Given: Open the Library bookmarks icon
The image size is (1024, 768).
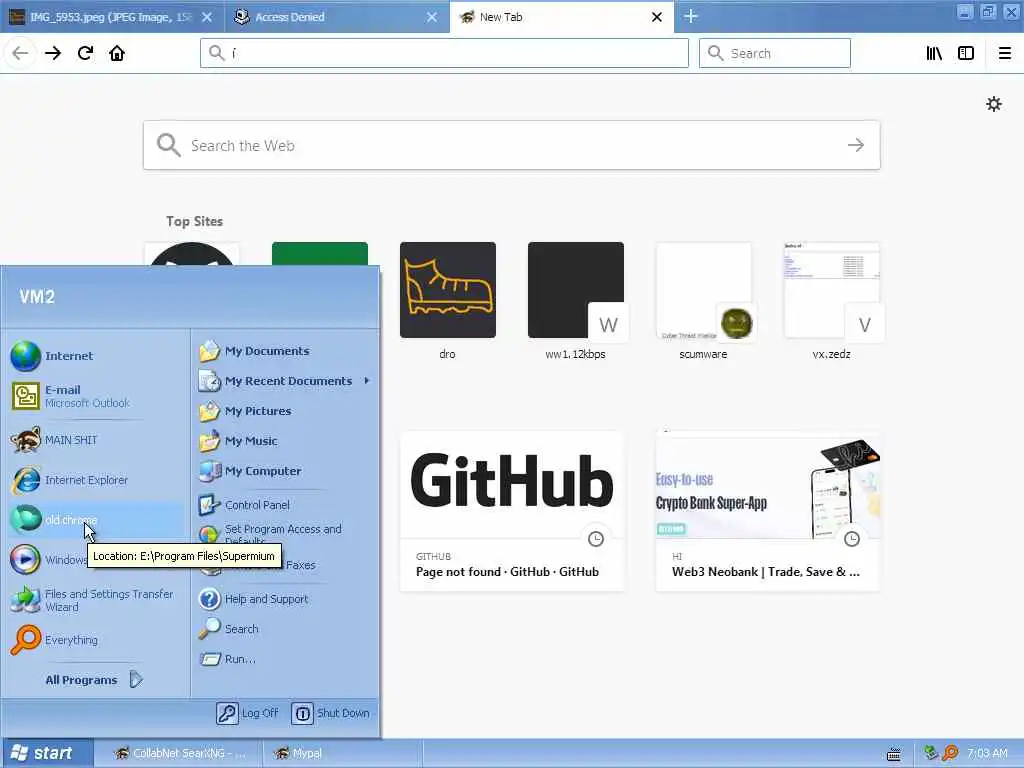Looking at the screenshot, I should coord(934,53).
